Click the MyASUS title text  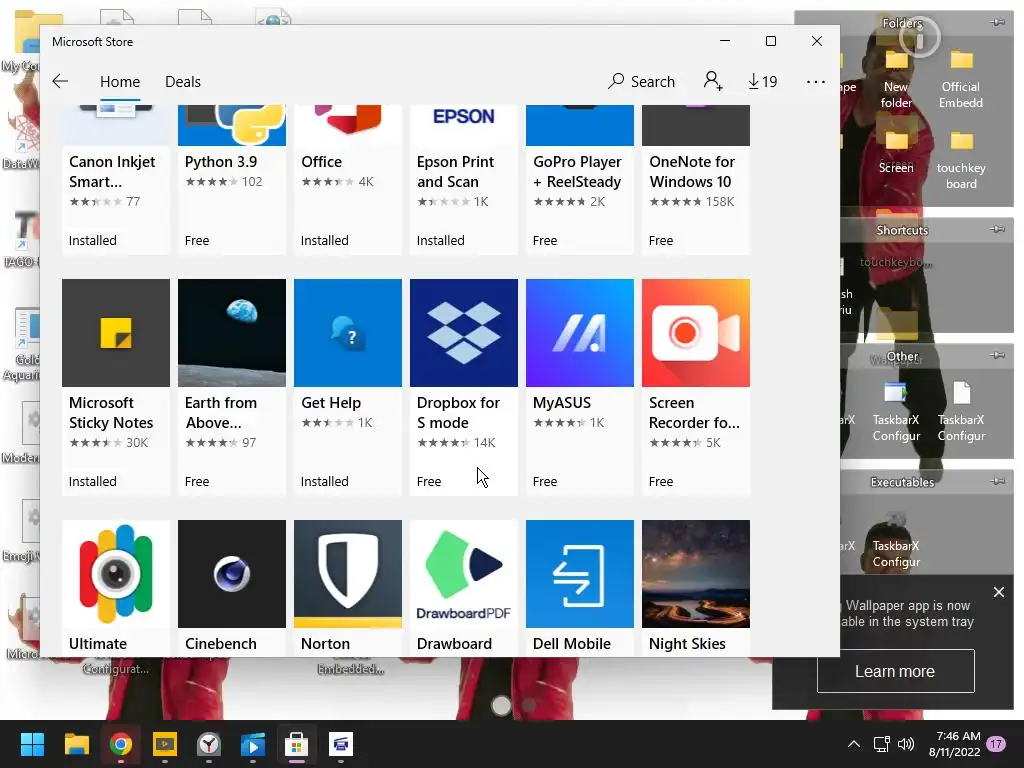click(x=562, y=403)
